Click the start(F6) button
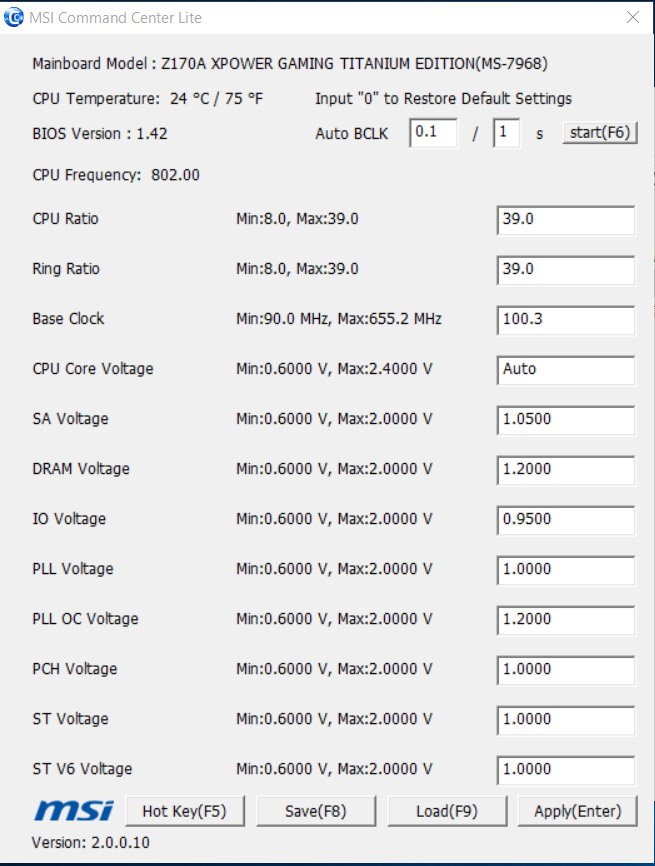This screenshot has height=866, width=655. click(x=600, y=133)
